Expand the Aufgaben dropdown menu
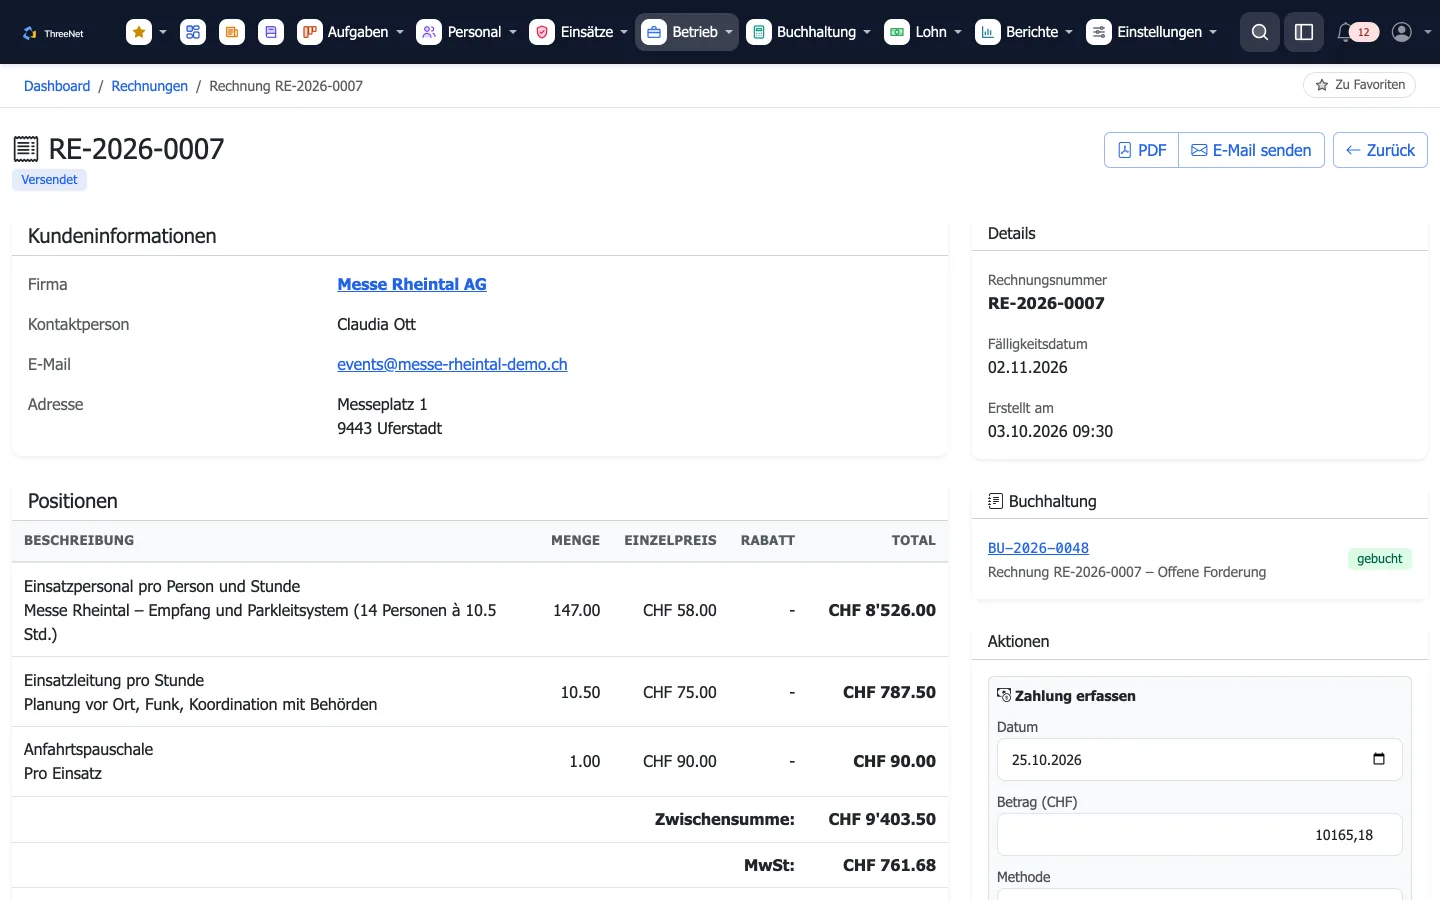 point(351,32)
